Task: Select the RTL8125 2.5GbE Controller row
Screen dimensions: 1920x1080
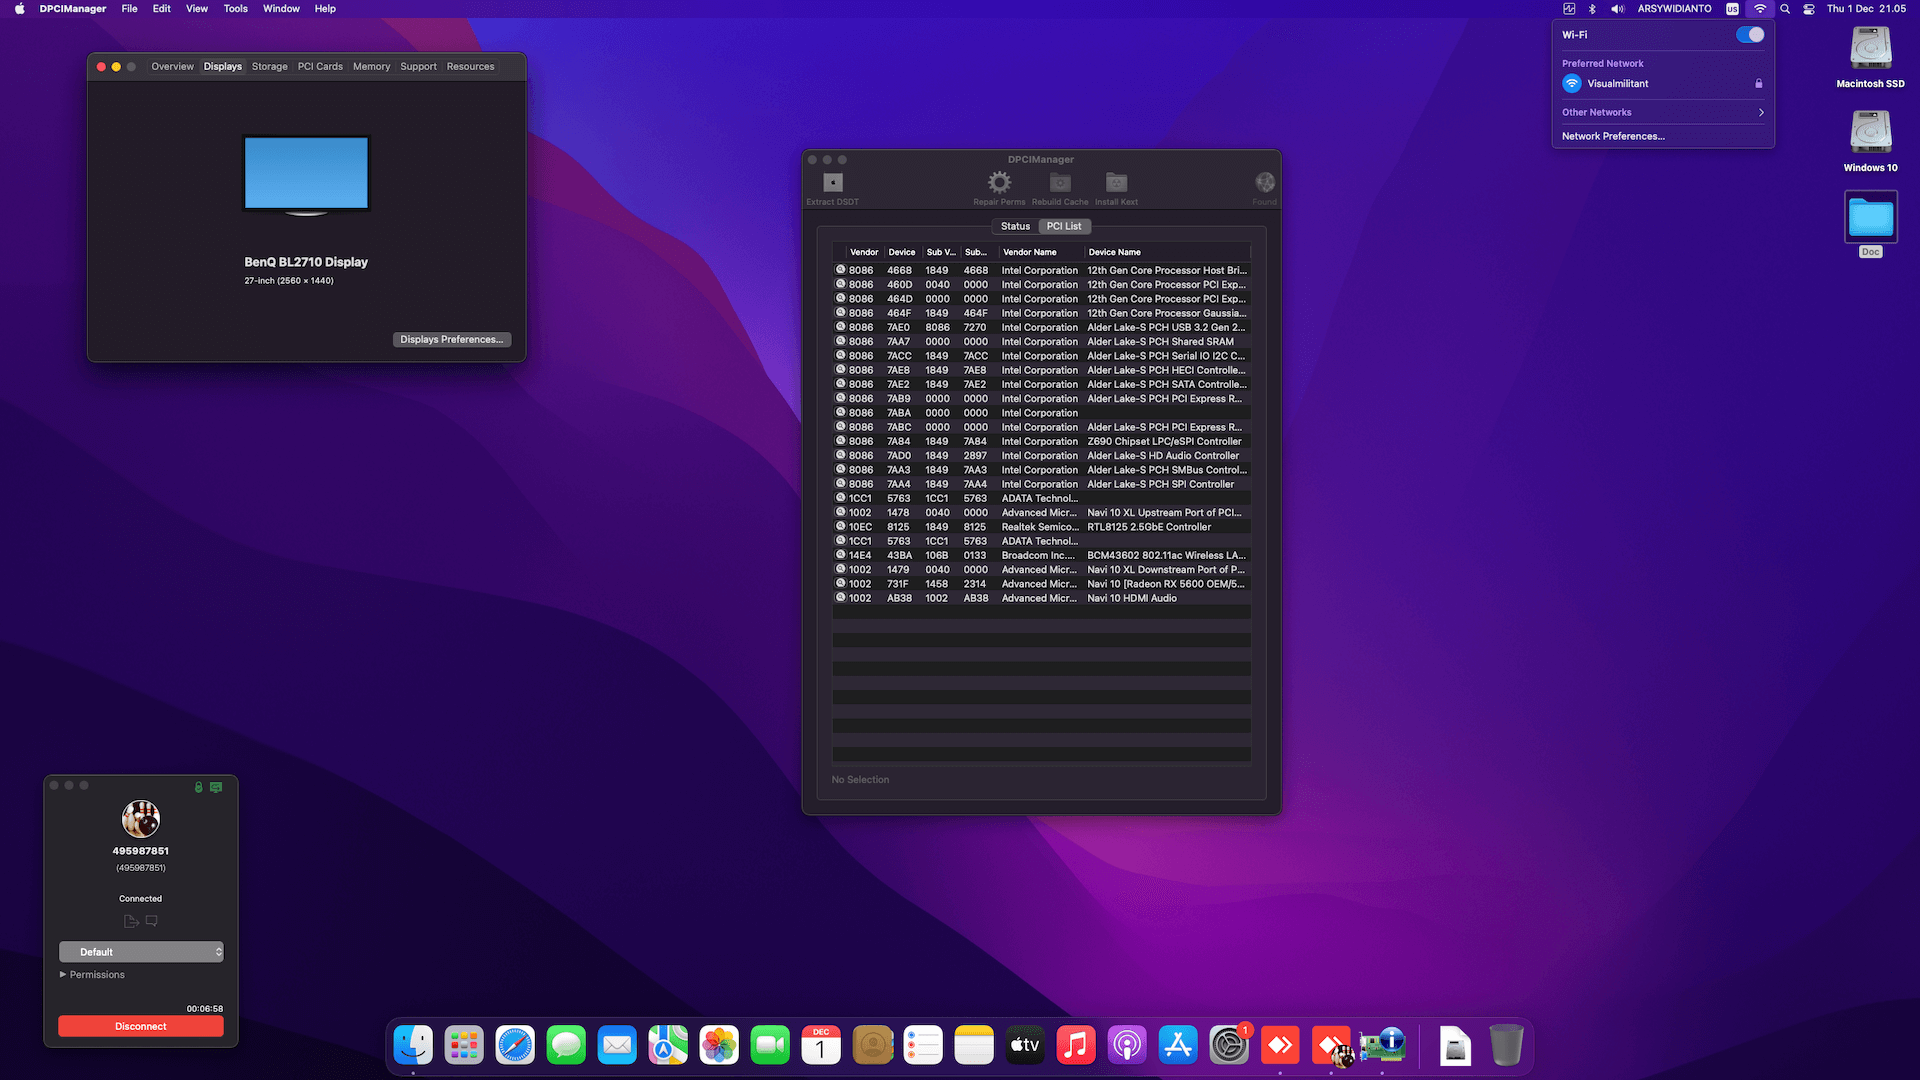Action: 1042,527
